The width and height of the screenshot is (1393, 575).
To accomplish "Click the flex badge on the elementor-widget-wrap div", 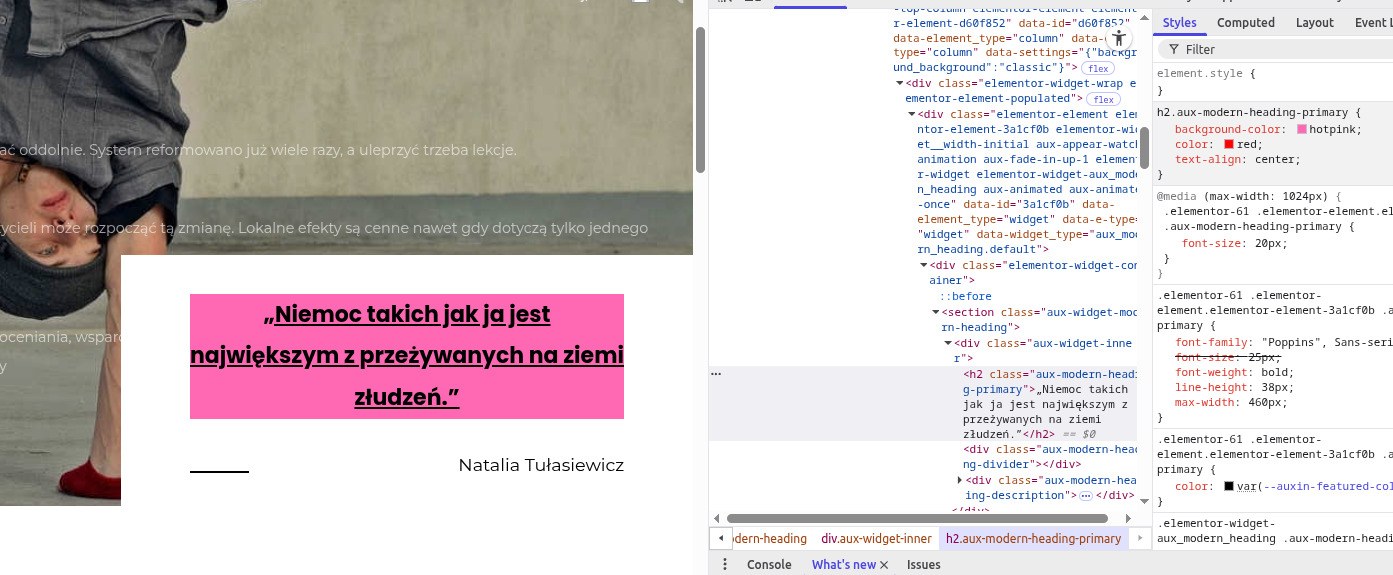I will (1104, 99).
